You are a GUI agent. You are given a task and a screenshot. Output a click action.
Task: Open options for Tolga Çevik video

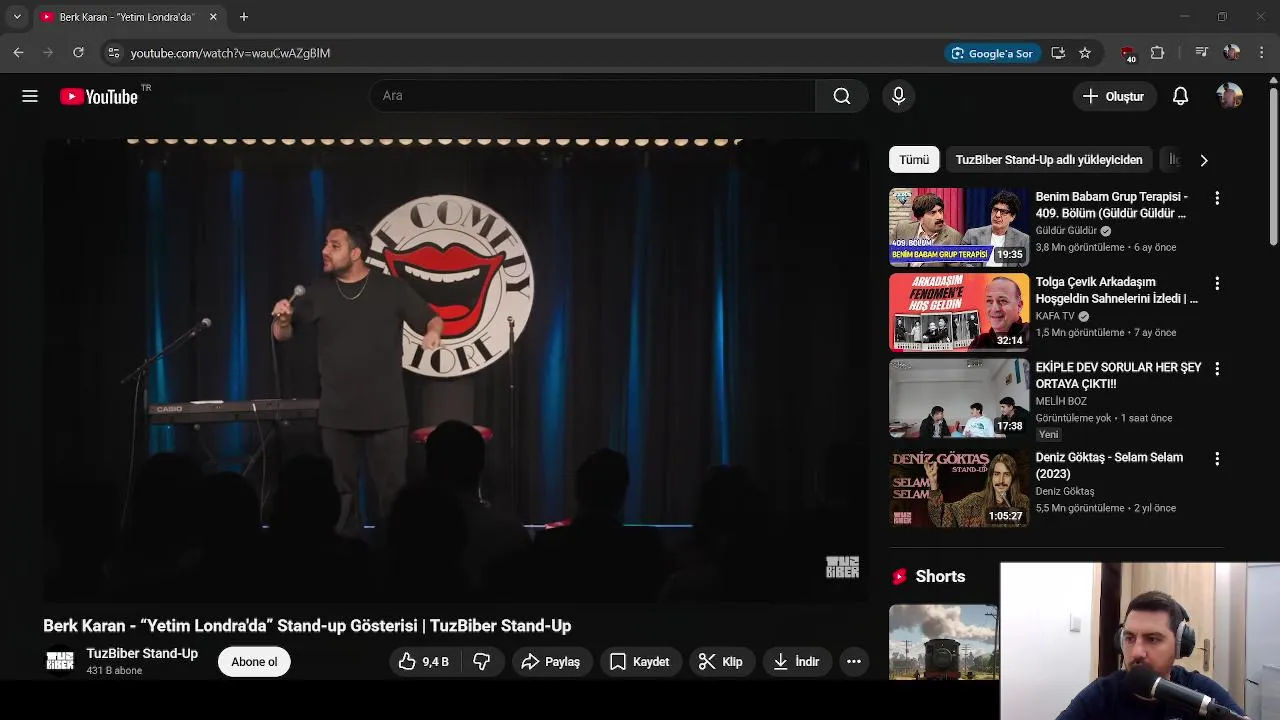click(1217, 283)
